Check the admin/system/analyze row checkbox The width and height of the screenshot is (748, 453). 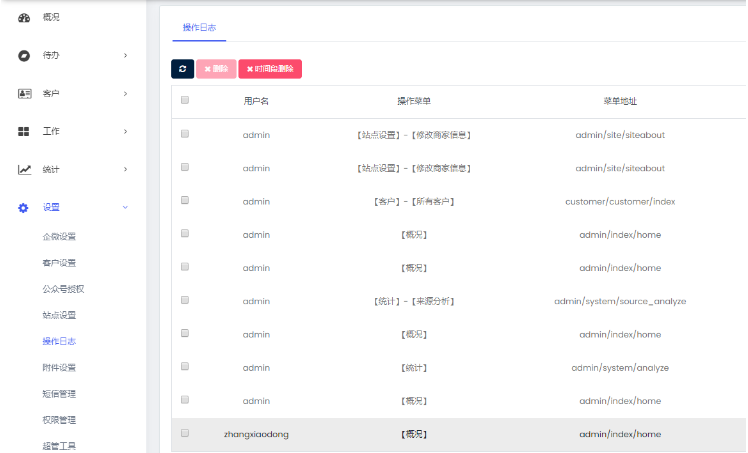[185, 366]
